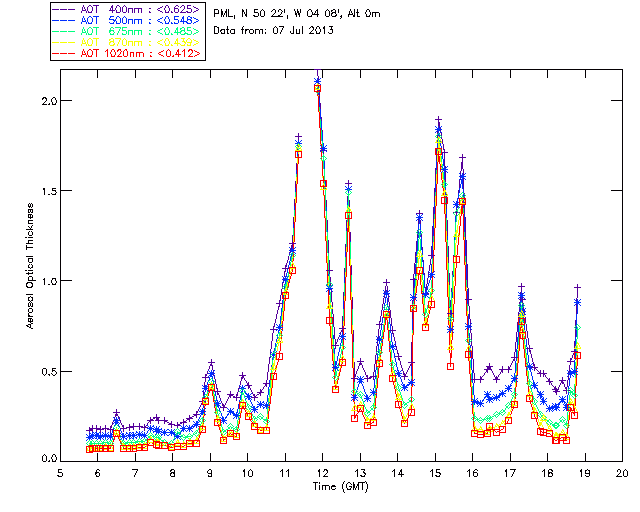Click the 'Data from: 07 Jul 2013' line

[x=273, y=31]
